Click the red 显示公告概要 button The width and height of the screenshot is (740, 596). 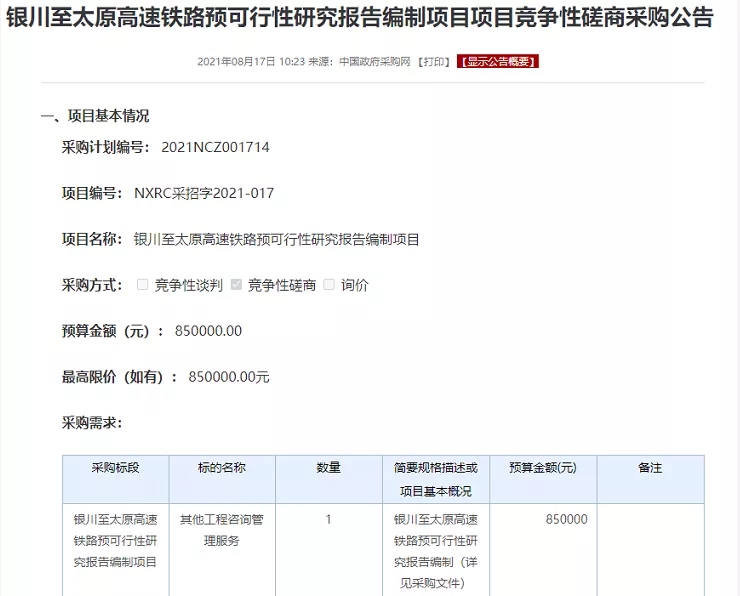[498, 62]
